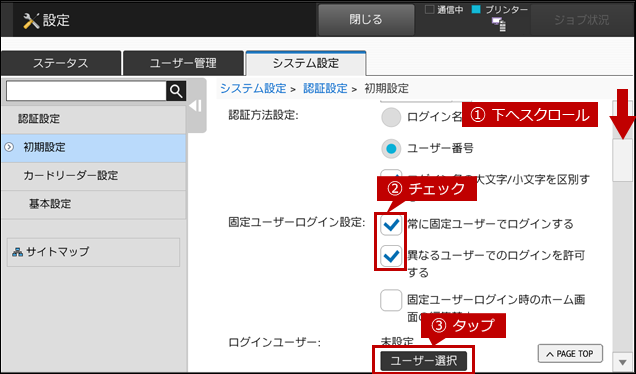
Task: Open the サイトマップ button
Action: coord(93,252)
